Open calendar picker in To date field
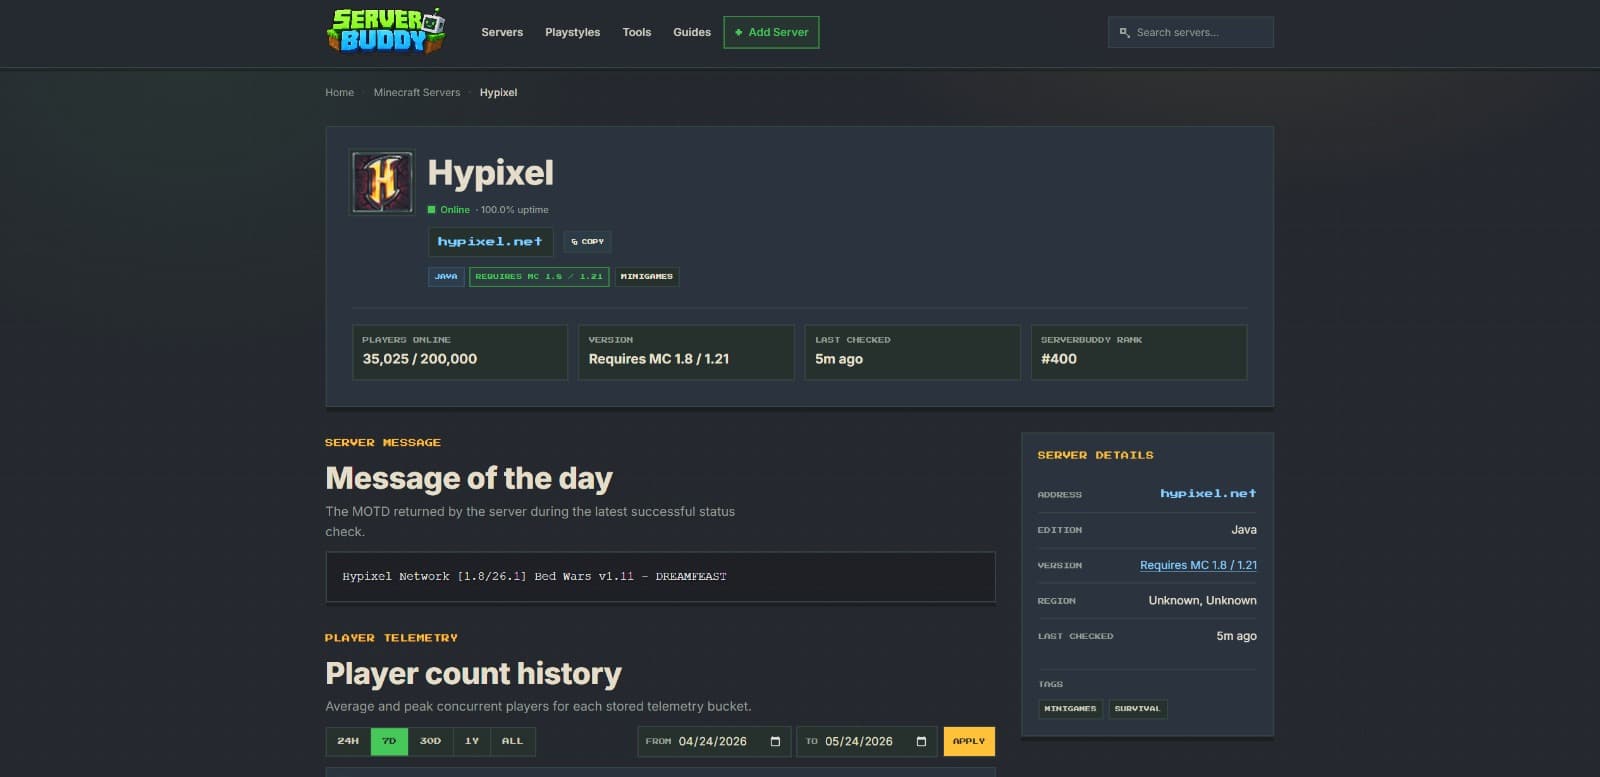Viewport: 1600px width, 777px height. pyautogui.click(x=921, y=741)
